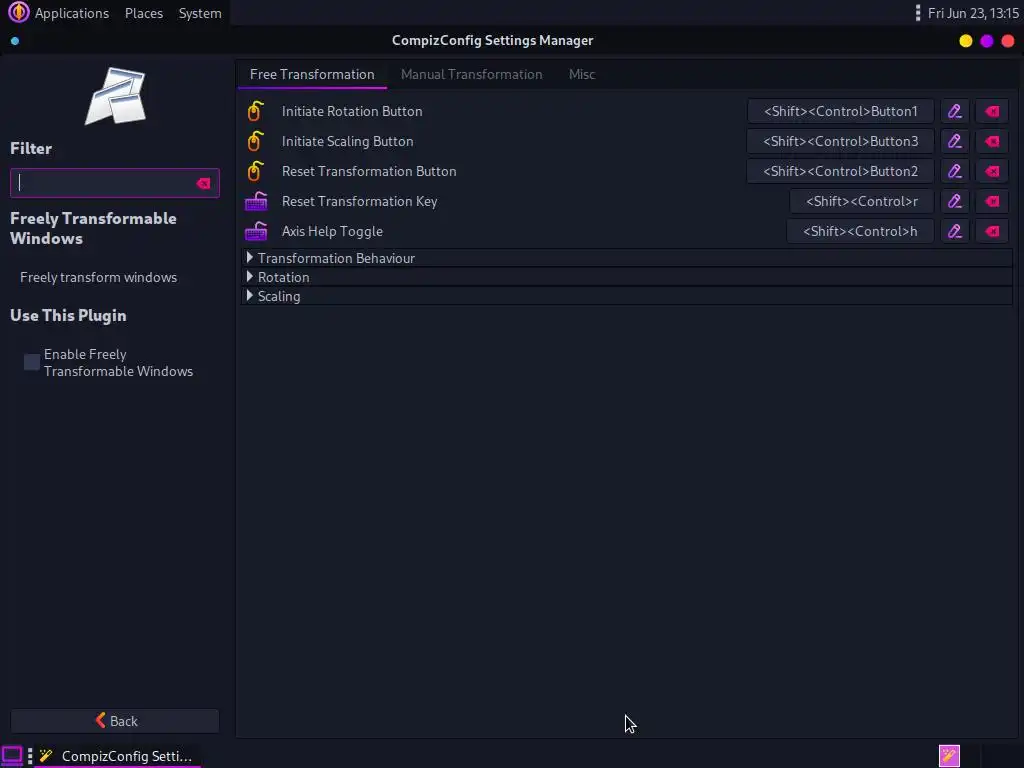
Task: Click the blue dot window menu icon
Action: [x=15, y=41]
